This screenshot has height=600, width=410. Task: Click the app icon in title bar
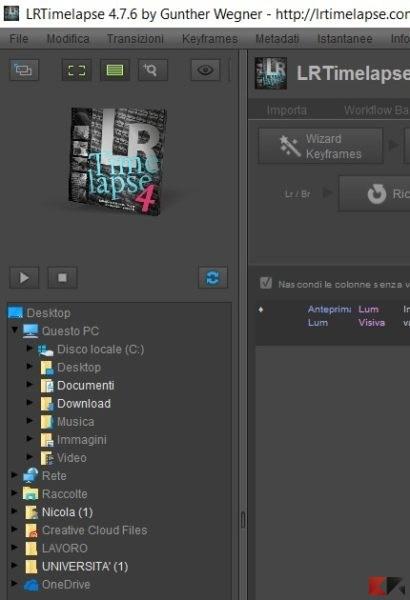click(x=11, y=13)
